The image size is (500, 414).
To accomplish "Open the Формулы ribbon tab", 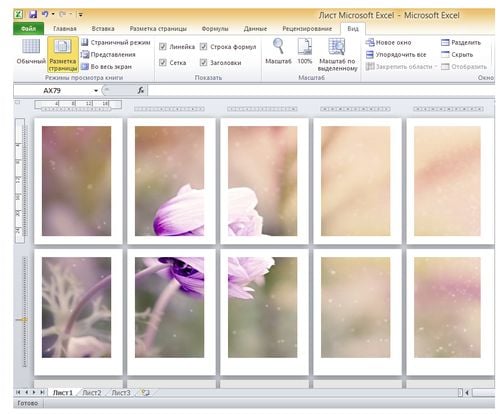I will pos(215,29).
